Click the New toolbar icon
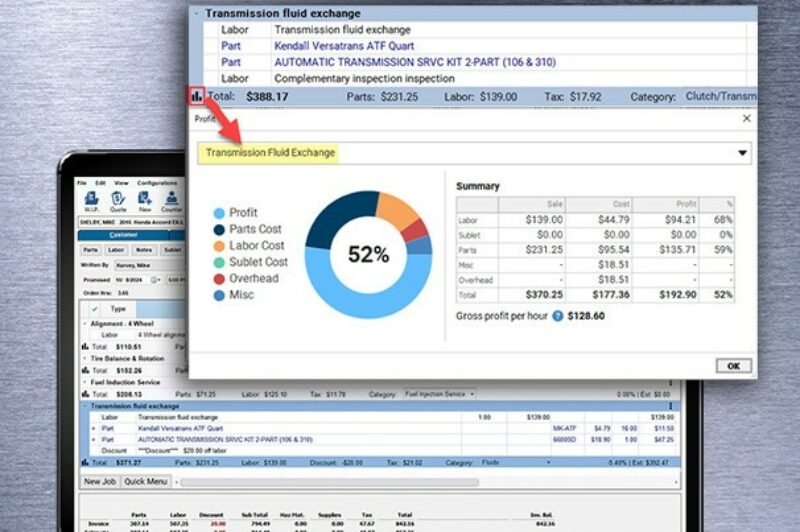This screenshot has width=800, height=532. point(145,201)
